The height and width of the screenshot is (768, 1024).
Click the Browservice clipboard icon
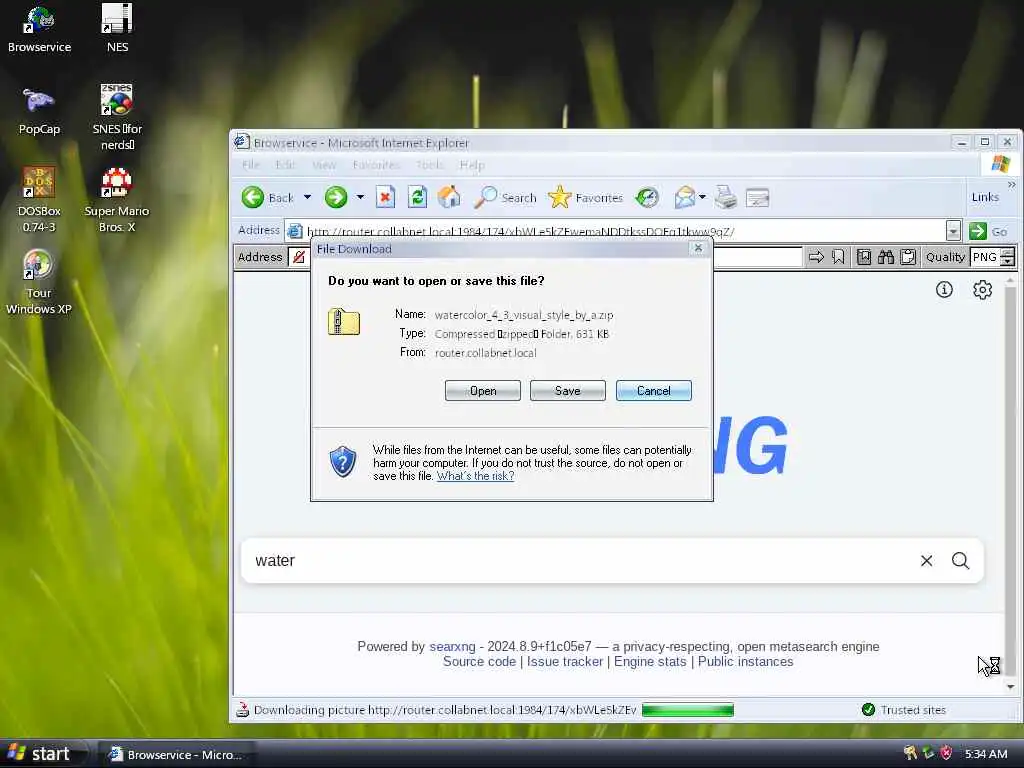908,257
